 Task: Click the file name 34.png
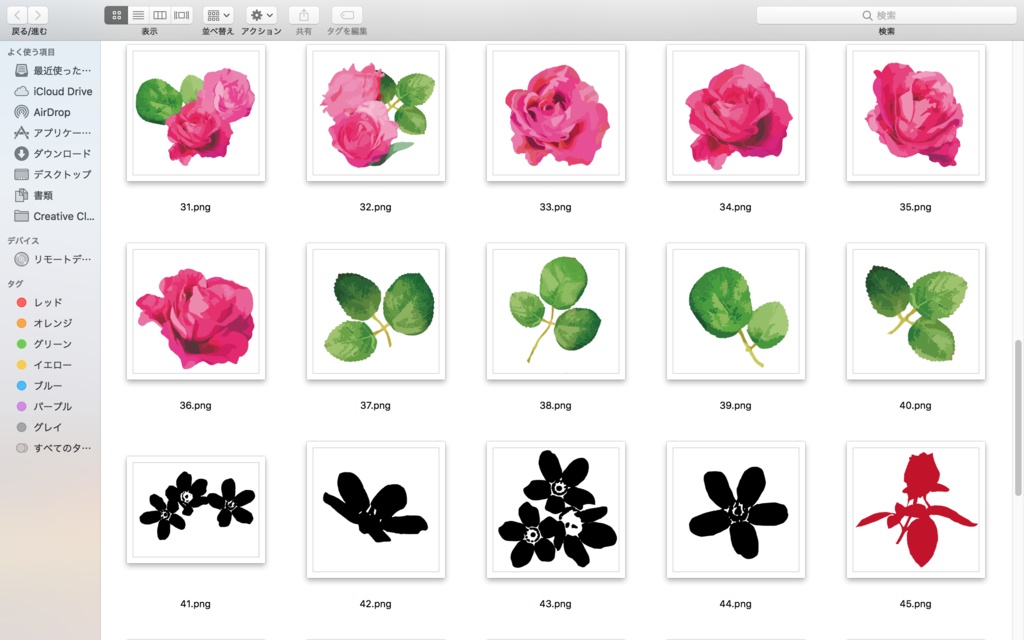click(x=735, y=207)
